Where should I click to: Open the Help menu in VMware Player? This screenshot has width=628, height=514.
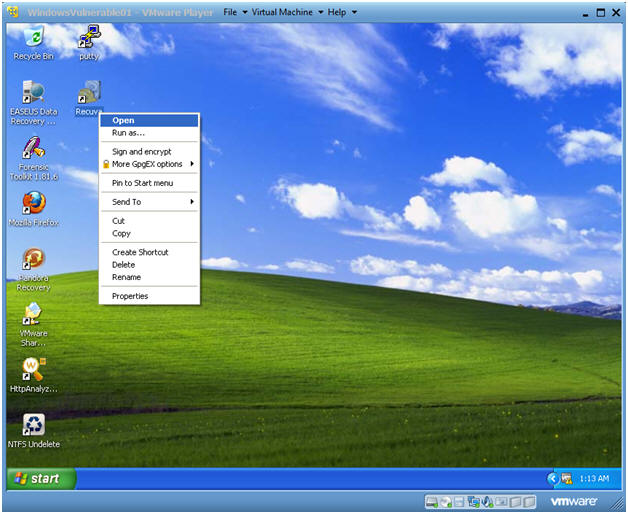point(342,12)
